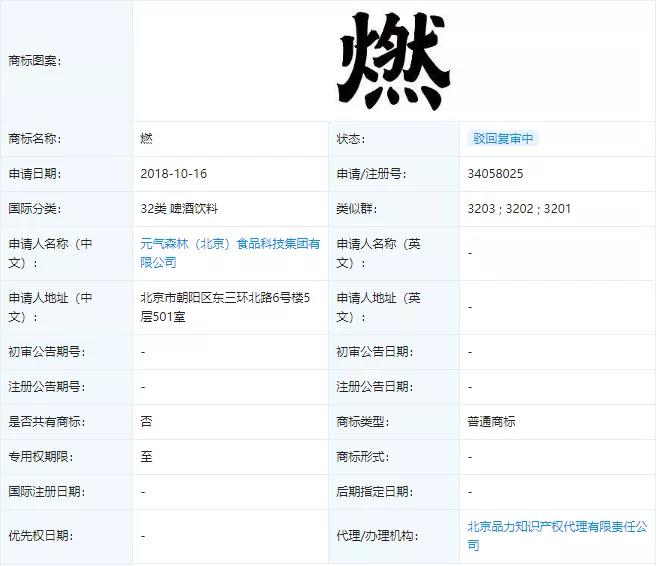Click the 商标形式 label
The image size is (656, 566).
[x=363, y=456]
